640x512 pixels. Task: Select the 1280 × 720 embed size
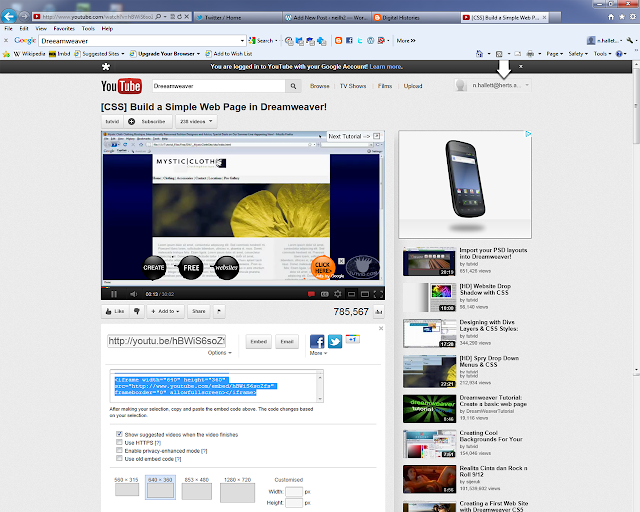click(238, 490)
